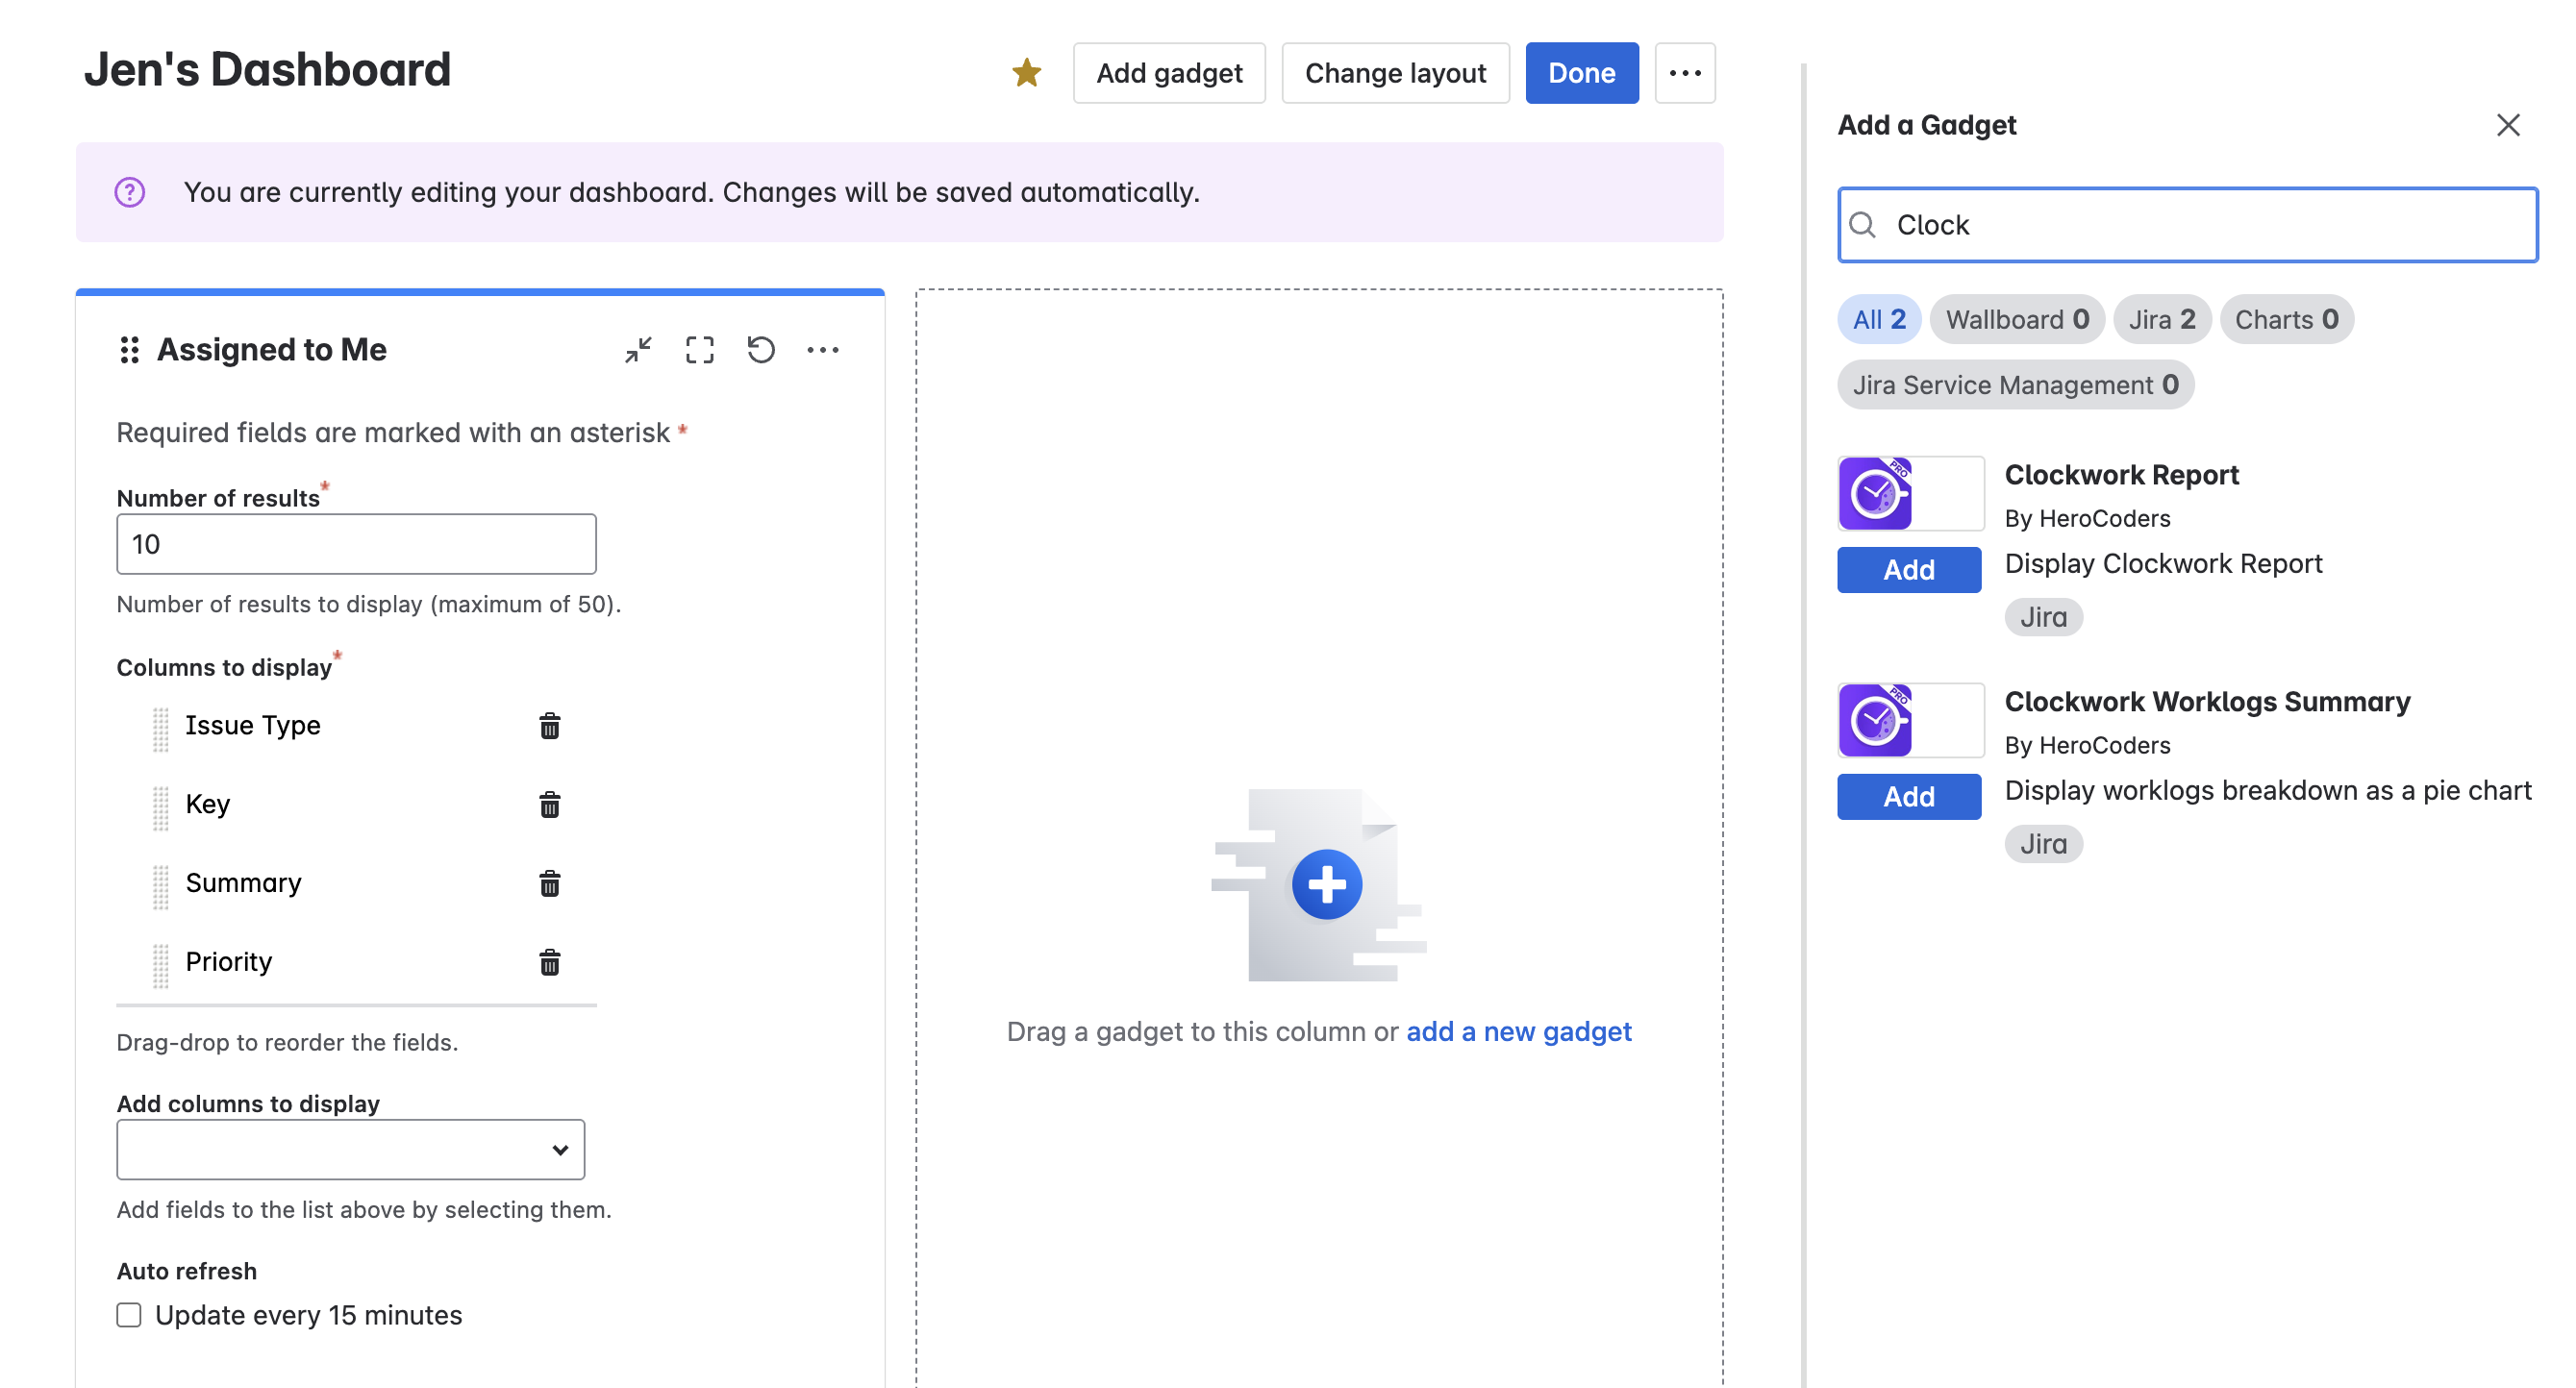Click the gadget search field

click(2186, 225)
